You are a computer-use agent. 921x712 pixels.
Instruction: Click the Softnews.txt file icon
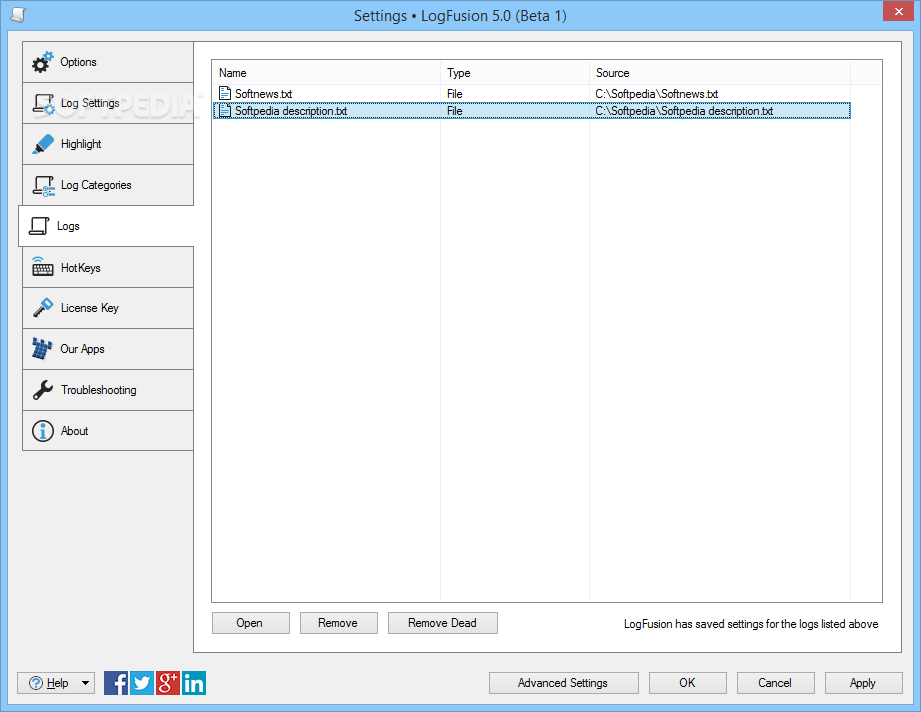coord(225,93)
